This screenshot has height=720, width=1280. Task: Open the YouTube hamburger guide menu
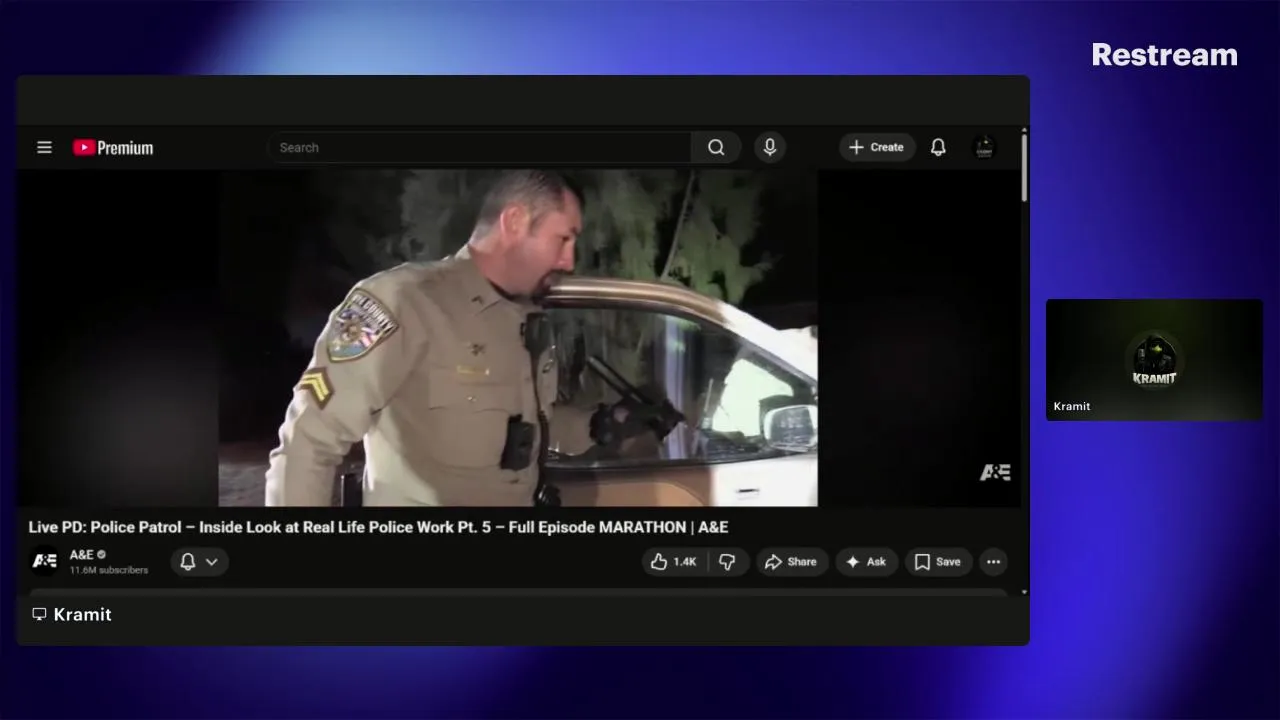[44, 147]
